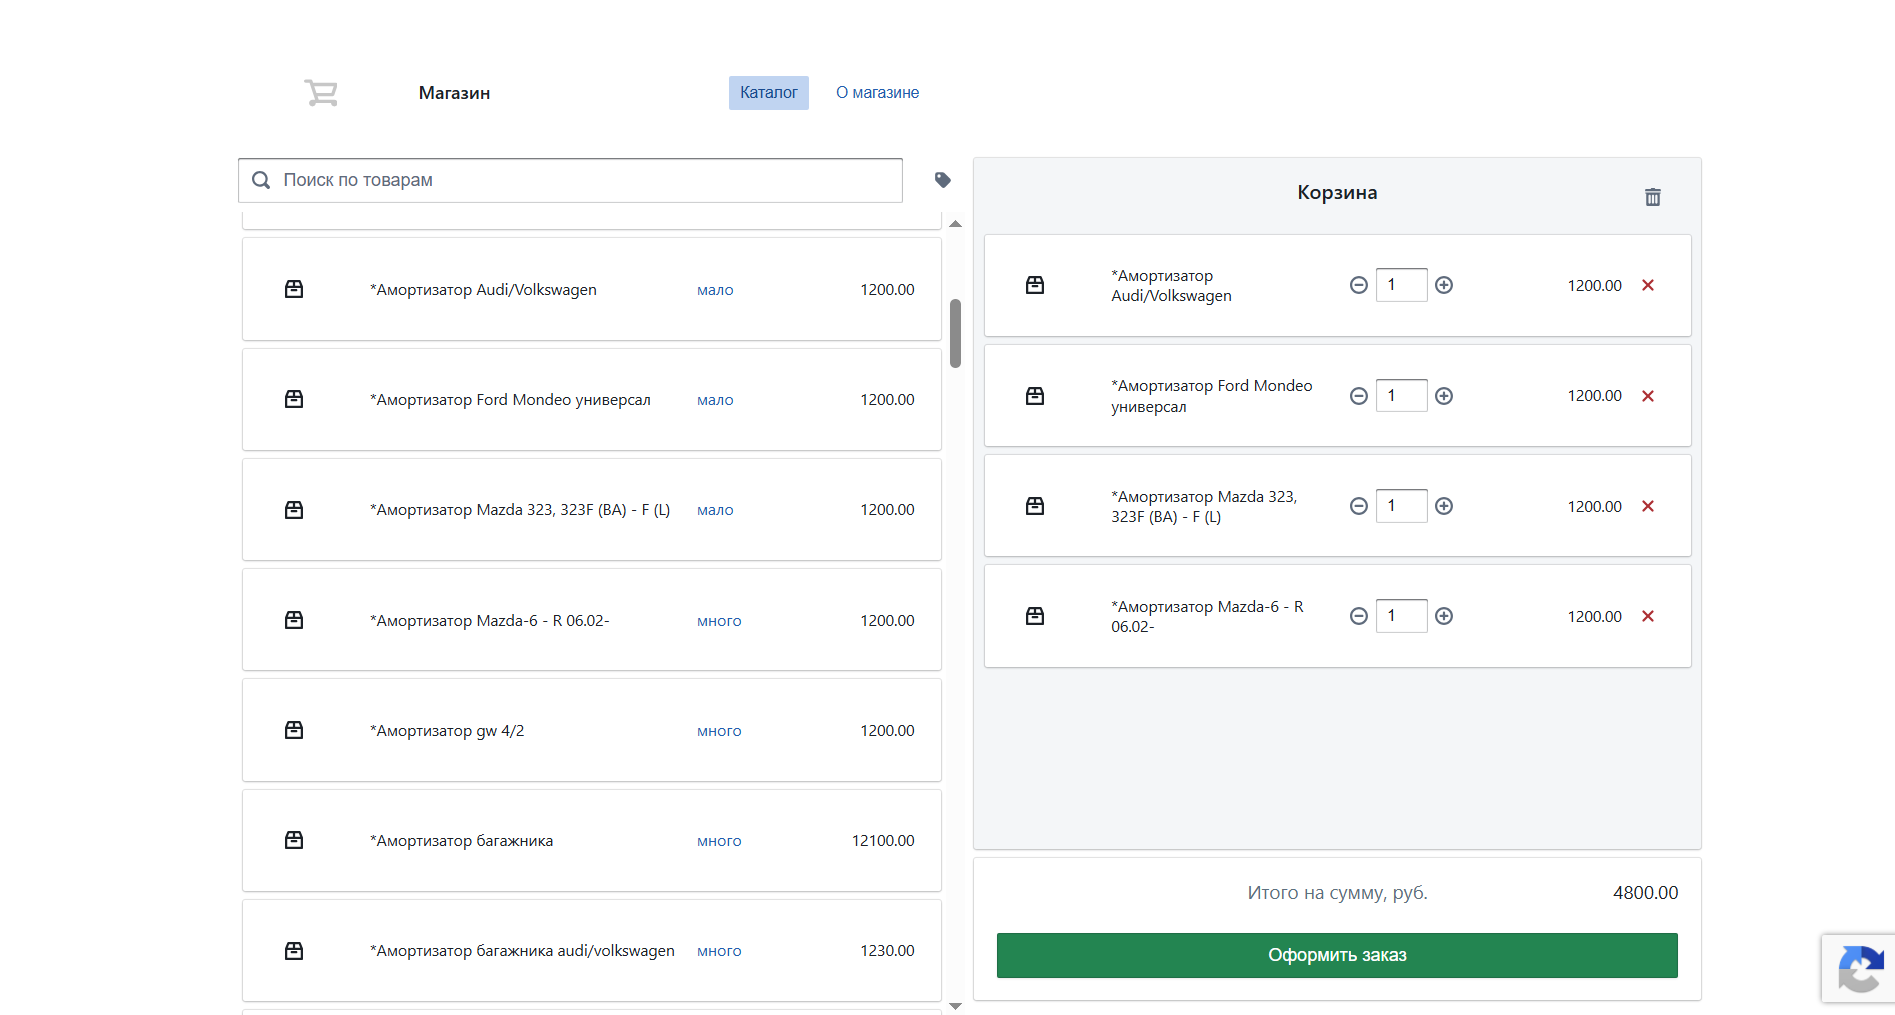This screenshot has height=1015, width=1895.
Task: Click box icon of Mazda-6 item in cart
Action: (x=1035, y=616)
